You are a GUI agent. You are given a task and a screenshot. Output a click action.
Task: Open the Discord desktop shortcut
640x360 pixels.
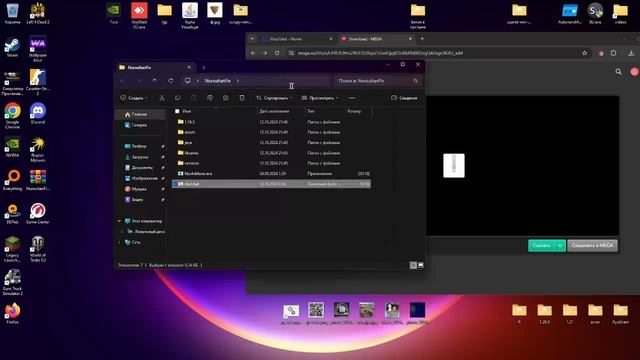tap(38, 114)
